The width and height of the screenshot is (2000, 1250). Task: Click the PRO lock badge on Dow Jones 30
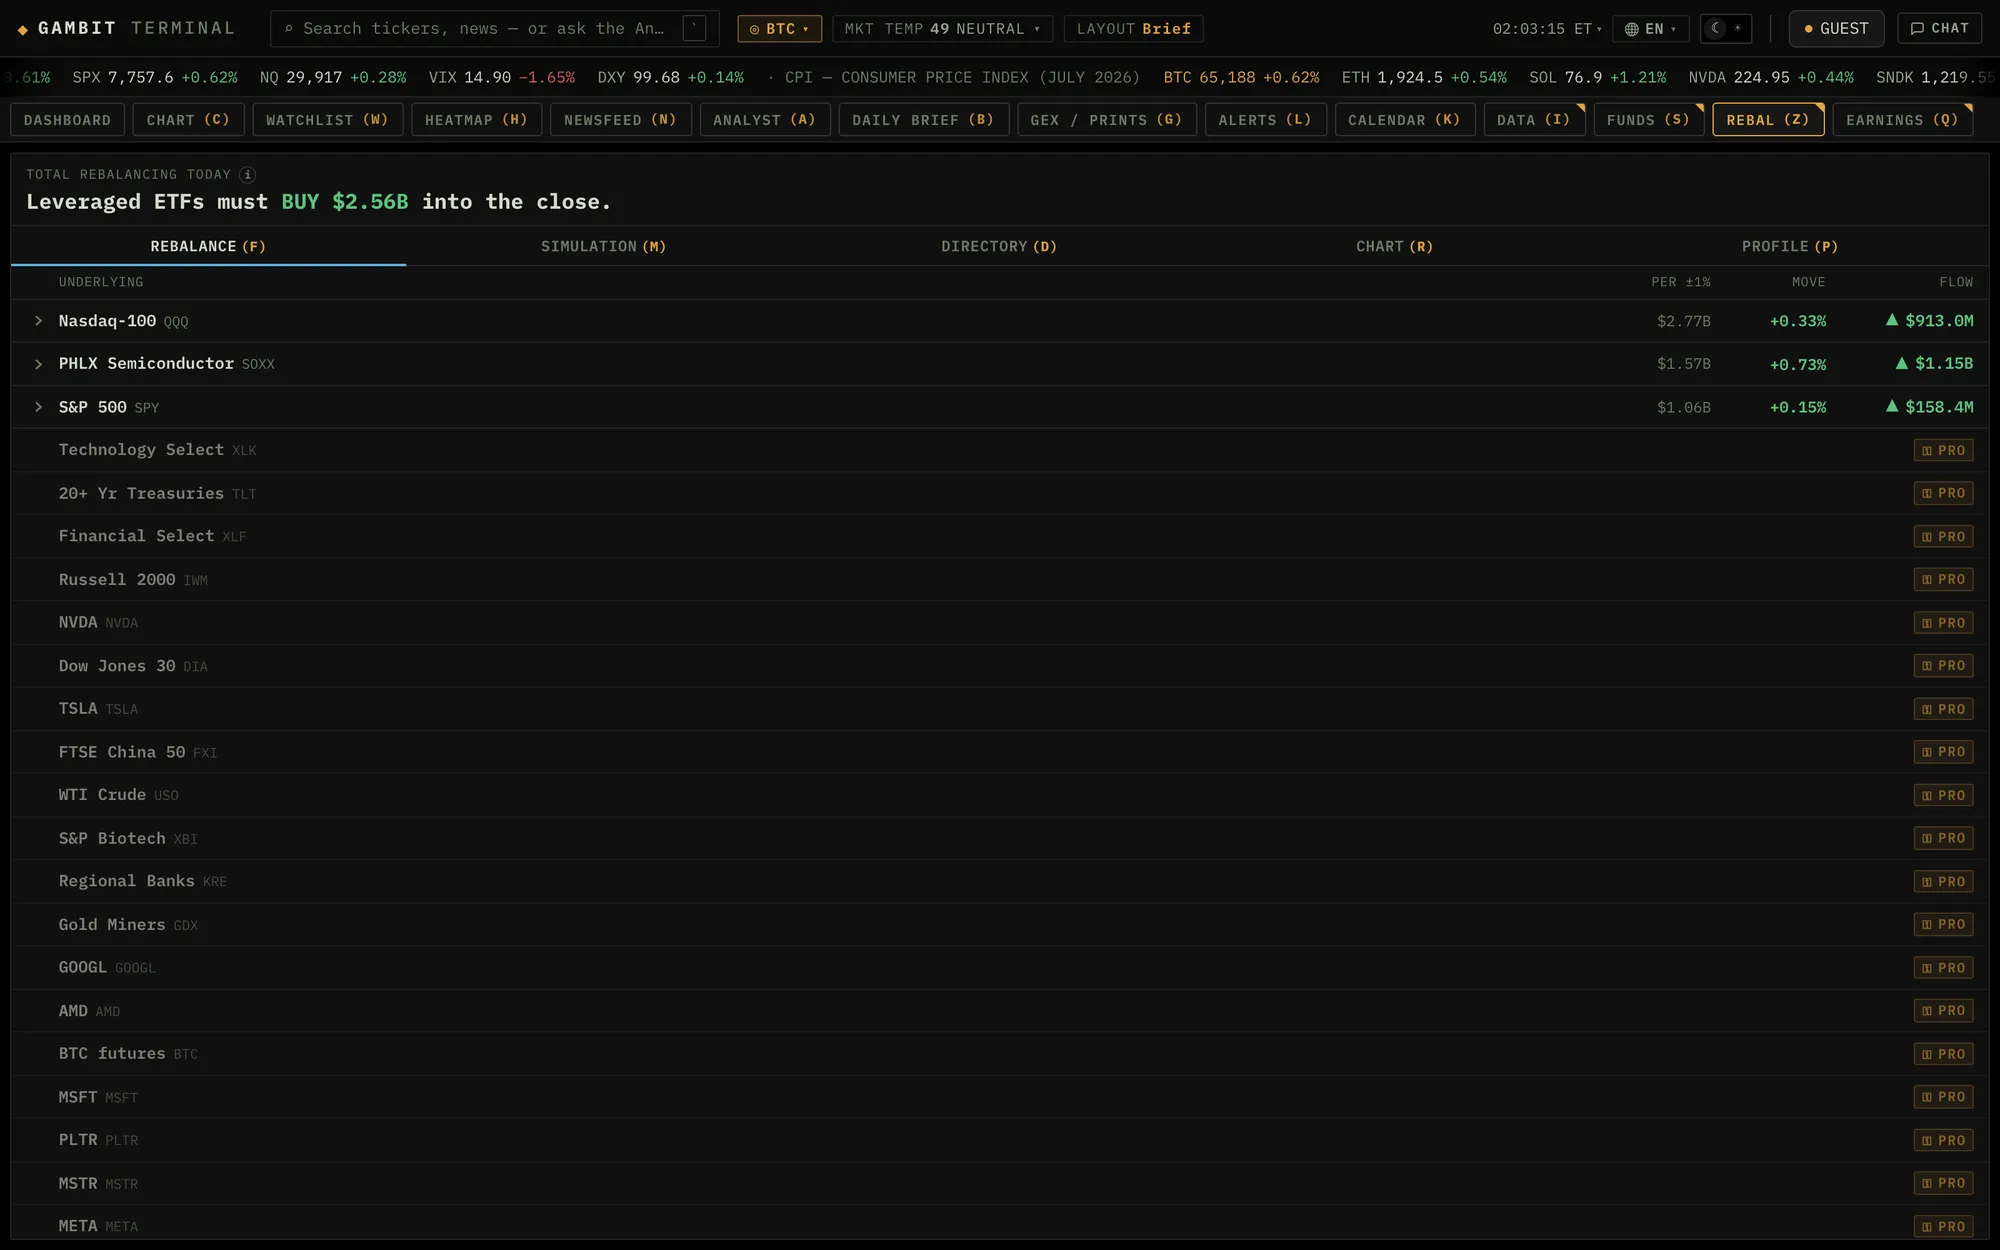pyautogui.click(x=1943, y=666)
